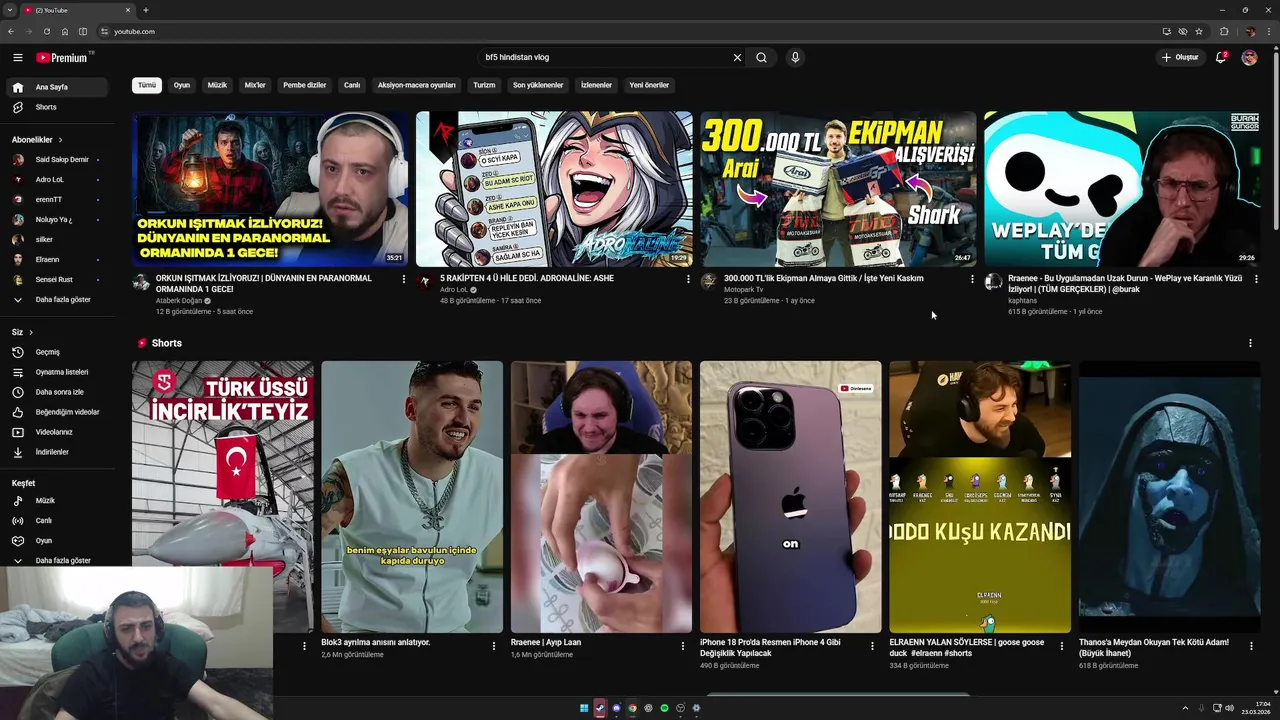Image resolution: width=1280 pixels, height=720 pixels.
Task: Open options for iPhone 18 Pro short
Action: click(872, 646)
